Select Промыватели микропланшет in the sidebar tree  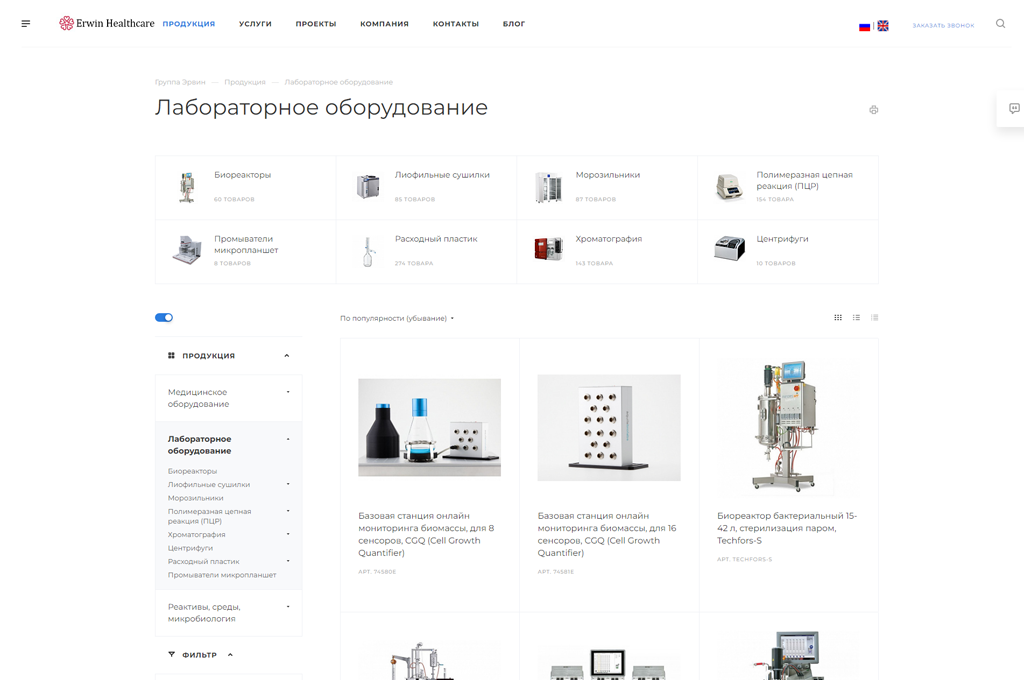222,575
